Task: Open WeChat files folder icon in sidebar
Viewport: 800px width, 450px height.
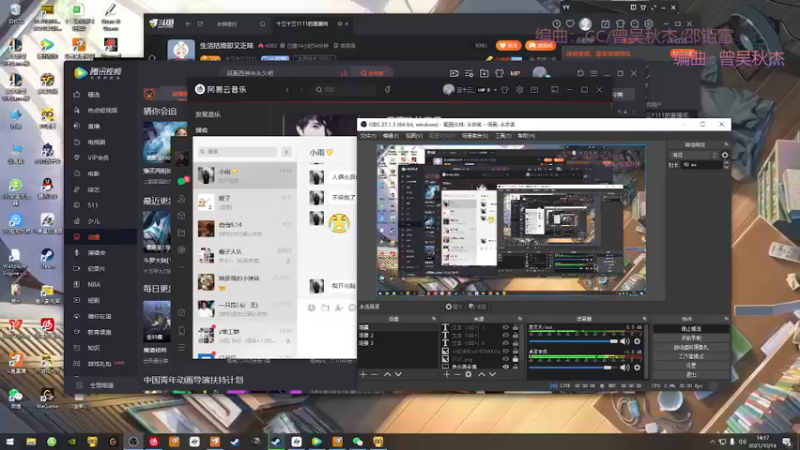Action: coord(182,233)
